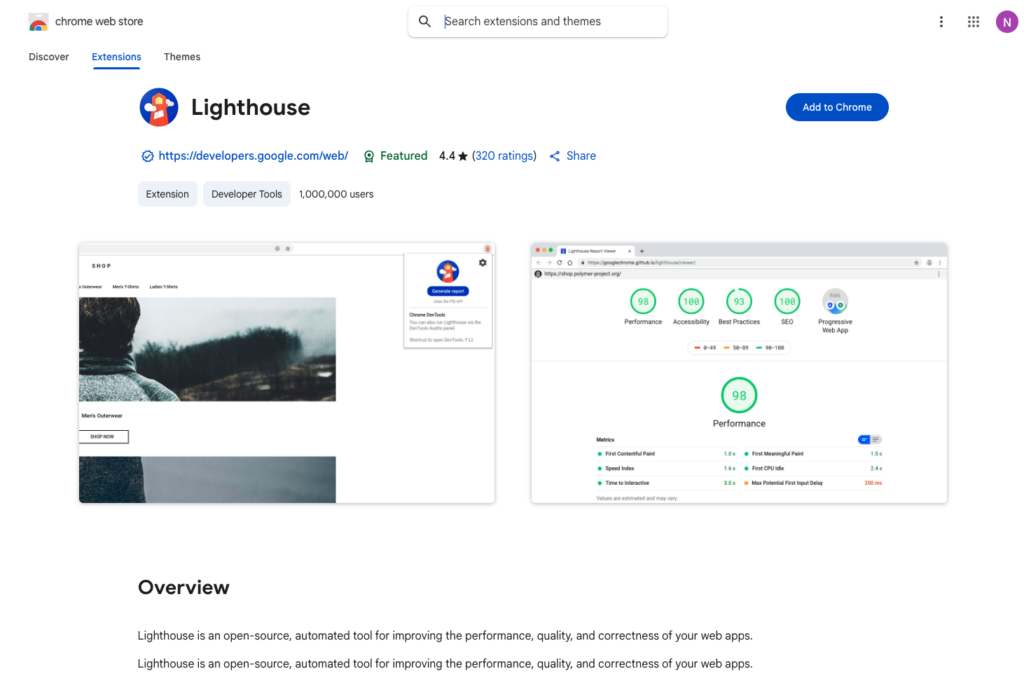
Task: Toggle the Metrics view switch in screenshot
Action: point(869,440)
